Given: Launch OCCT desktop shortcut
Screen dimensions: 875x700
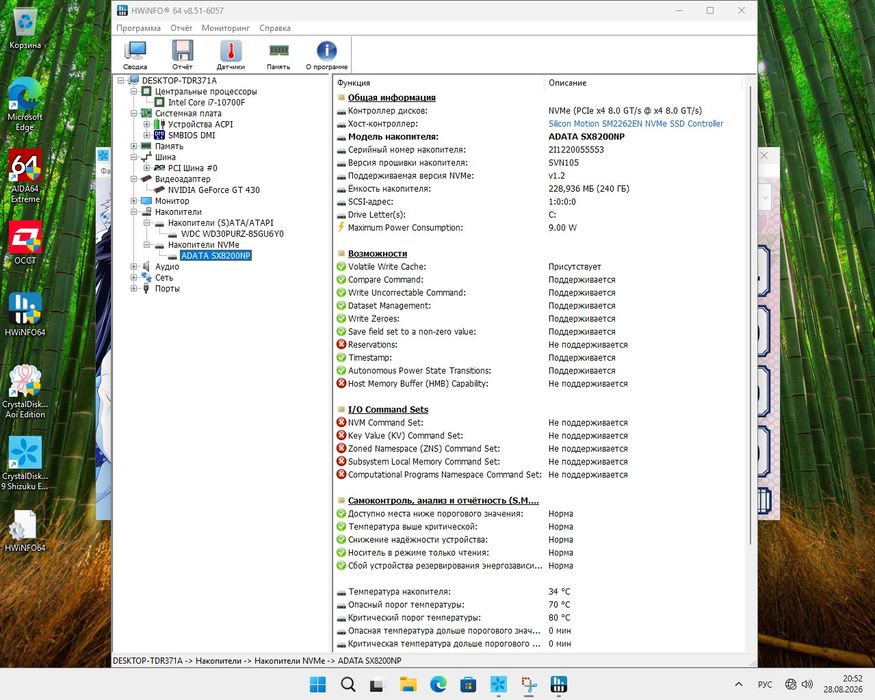Looking at the screenshot, I should (25, 243).
